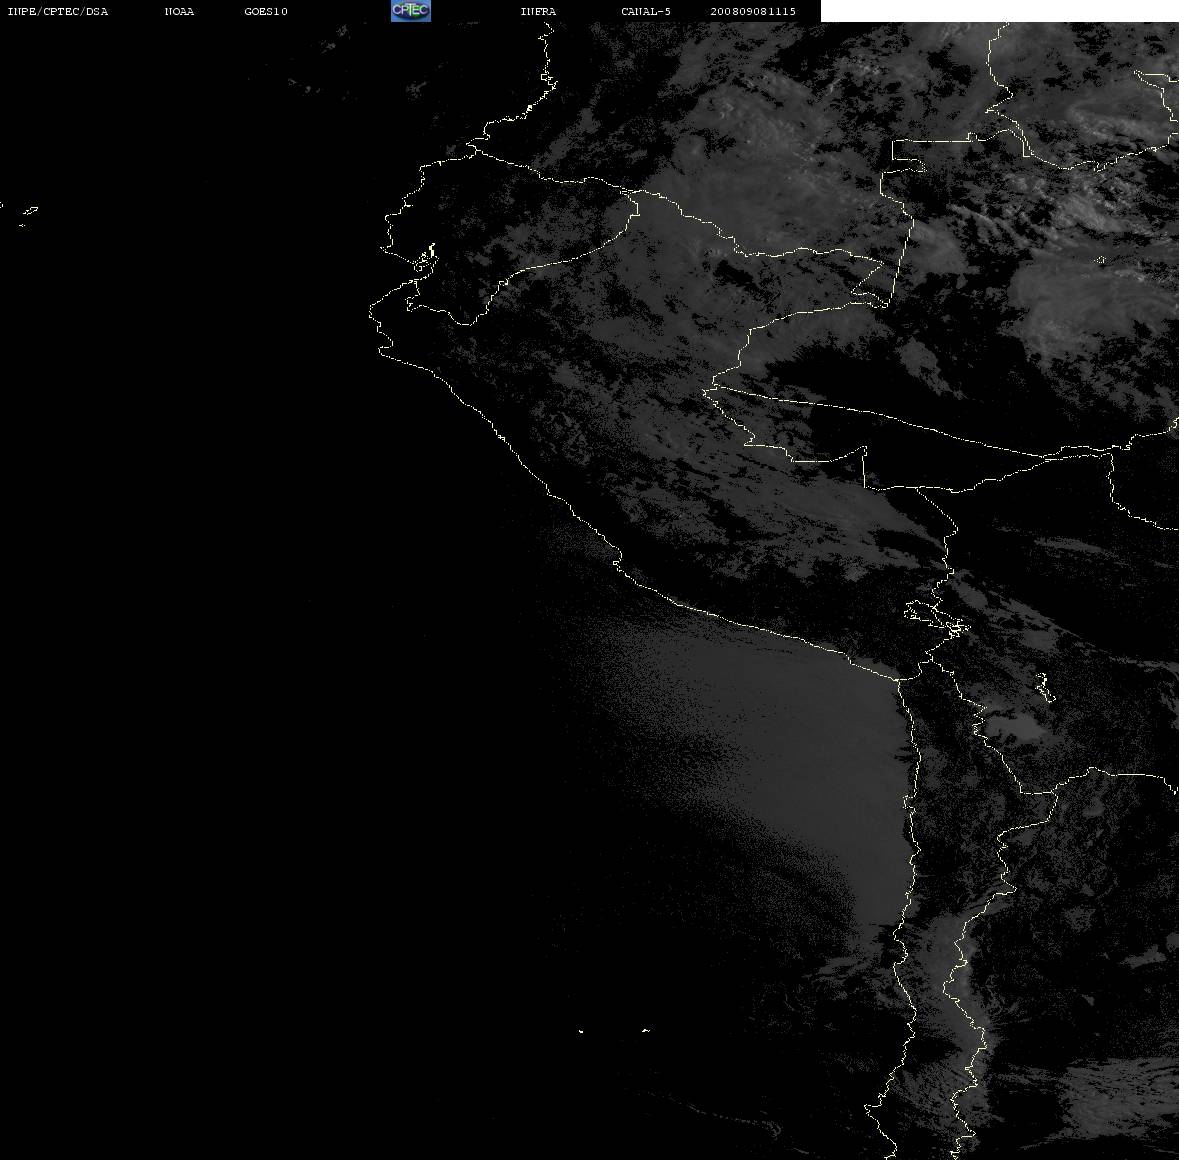Screen dimensions: 1179x1160
Task: Click the 200809081115 timestamp text
Action: (x=753, y=11)
